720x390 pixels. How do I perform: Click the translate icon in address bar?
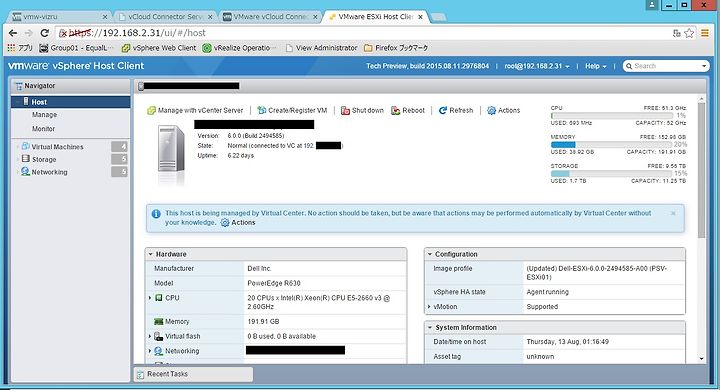click(x=676, y=33)
